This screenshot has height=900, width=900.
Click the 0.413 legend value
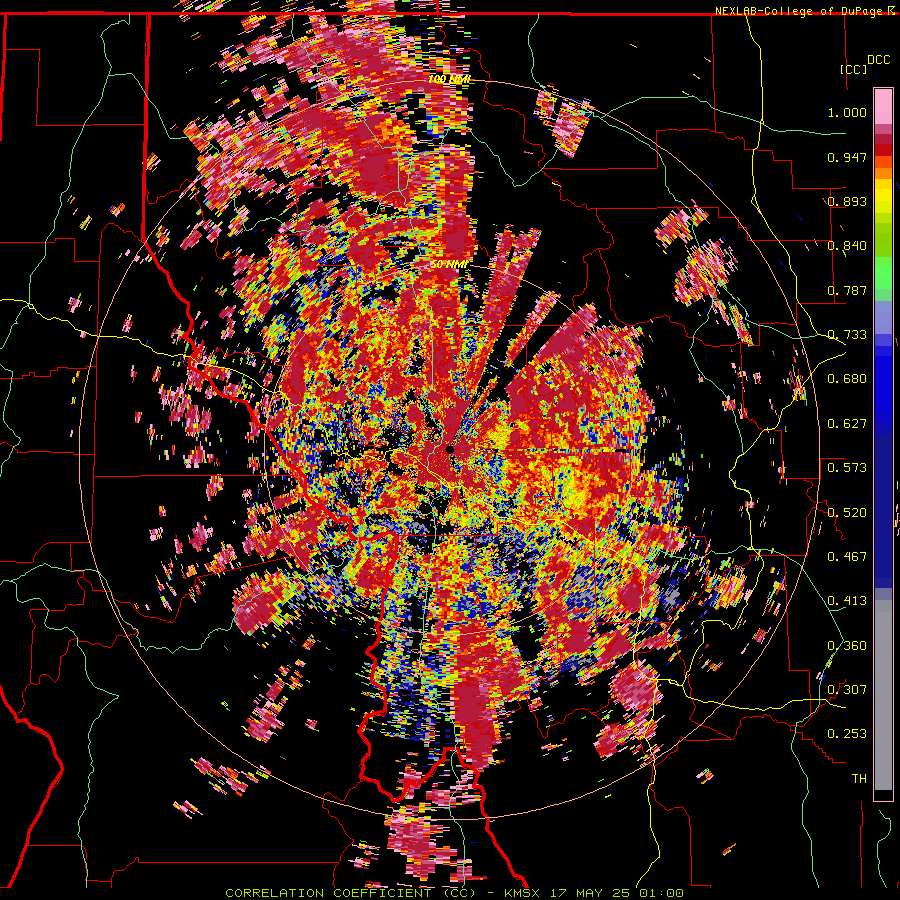click(x=847, y=601)
